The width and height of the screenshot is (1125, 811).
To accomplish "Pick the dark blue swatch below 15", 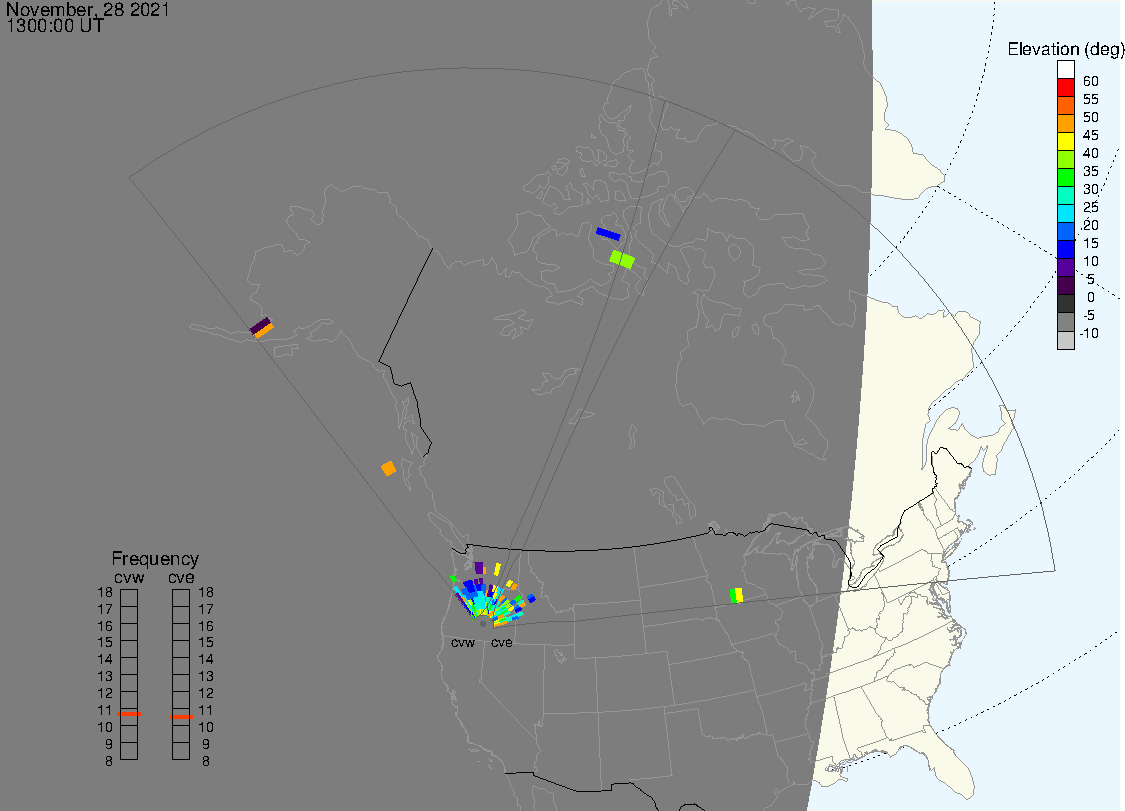I will click(x=1065, y=249).
